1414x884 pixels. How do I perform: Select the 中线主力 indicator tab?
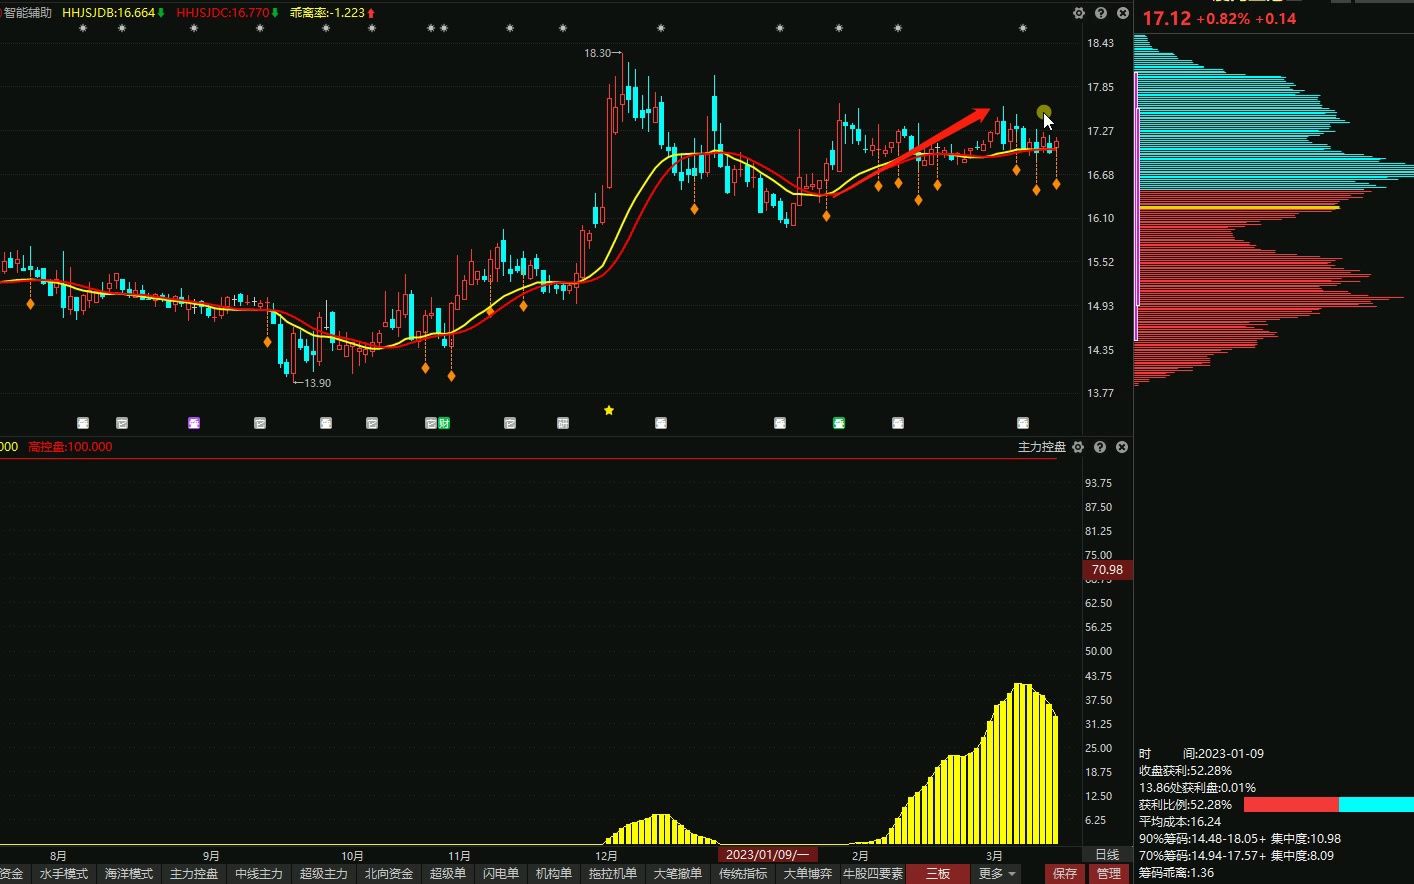[259, 873]
